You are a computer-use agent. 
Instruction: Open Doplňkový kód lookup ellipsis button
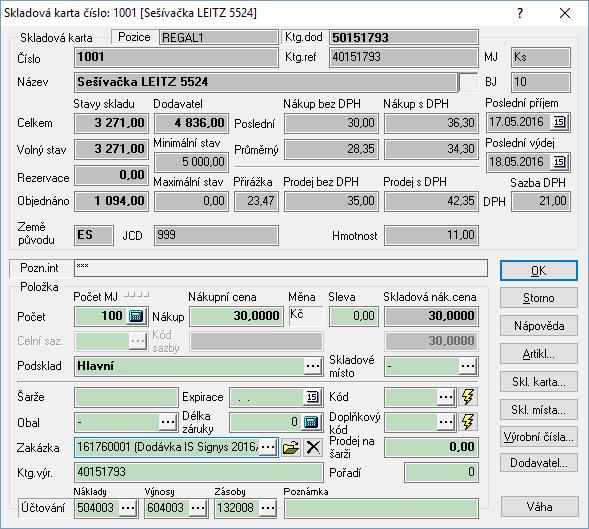point(446,422)
